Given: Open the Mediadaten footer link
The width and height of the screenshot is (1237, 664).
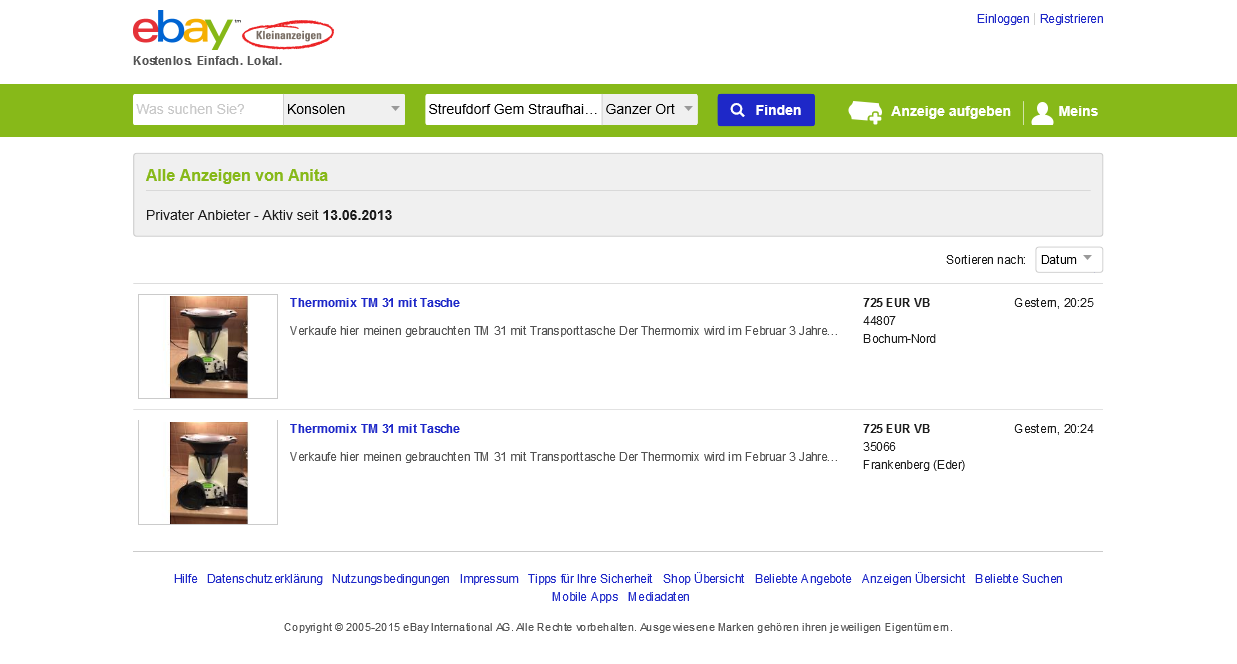Looking at the screenshot, I should click(659, 597).
